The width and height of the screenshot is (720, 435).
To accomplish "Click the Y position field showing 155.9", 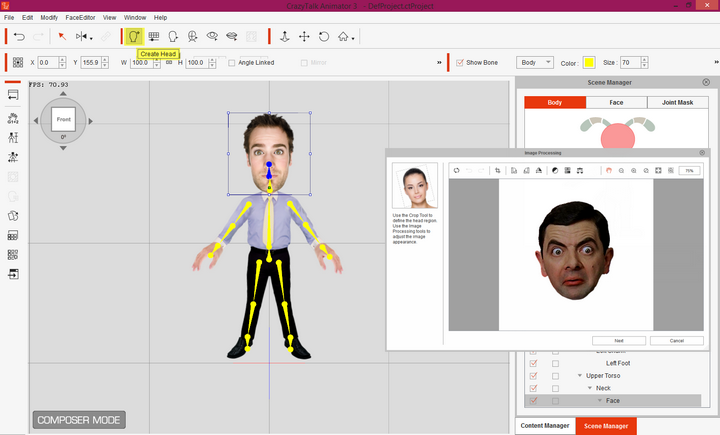I will click(x=90, y=62).
